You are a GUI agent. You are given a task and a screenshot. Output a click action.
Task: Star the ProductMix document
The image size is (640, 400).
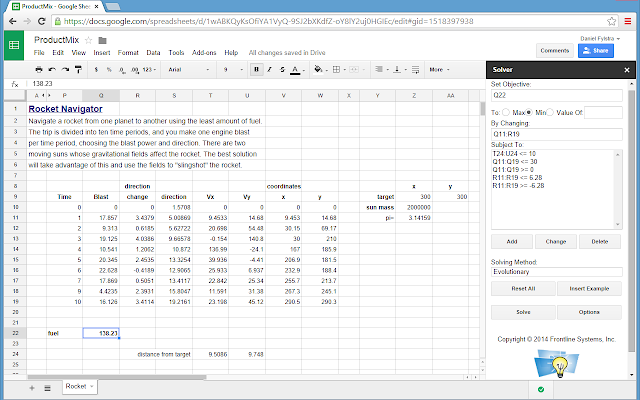88,40
